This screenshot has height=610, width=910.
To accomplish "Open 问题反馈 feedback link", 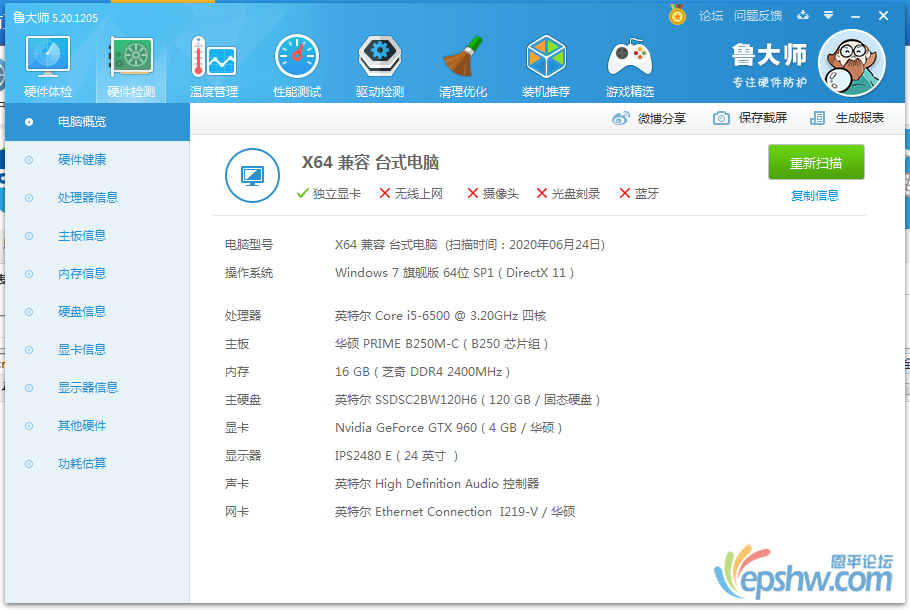I will click(x=757, y=16).
